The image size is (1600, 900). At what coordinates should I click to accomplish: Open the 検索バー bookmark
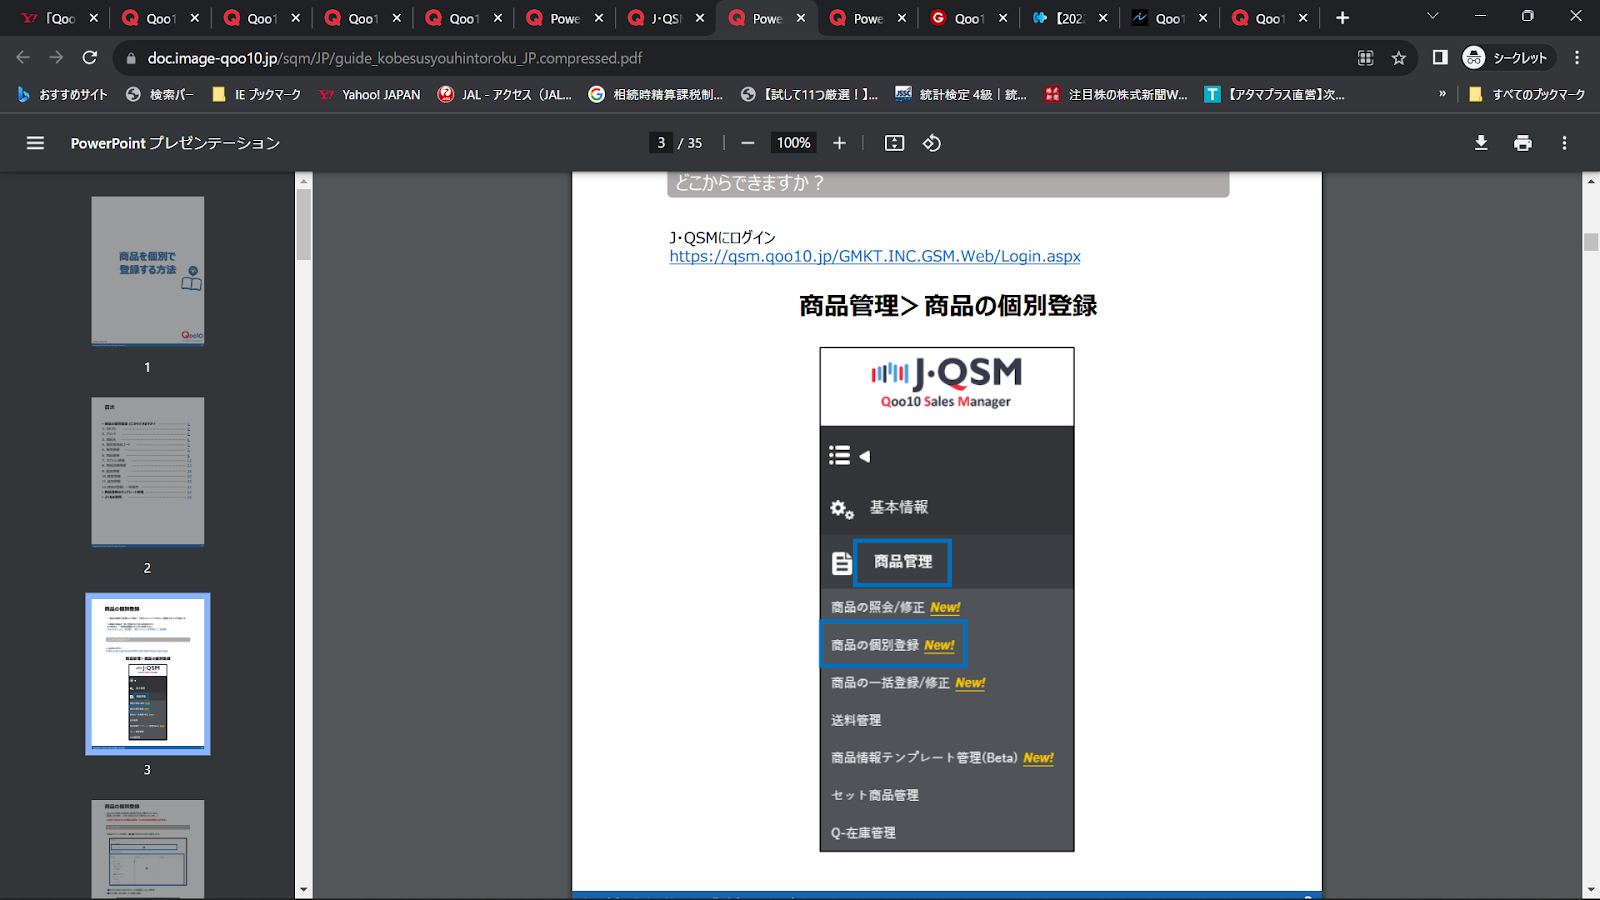coord(160,94)
